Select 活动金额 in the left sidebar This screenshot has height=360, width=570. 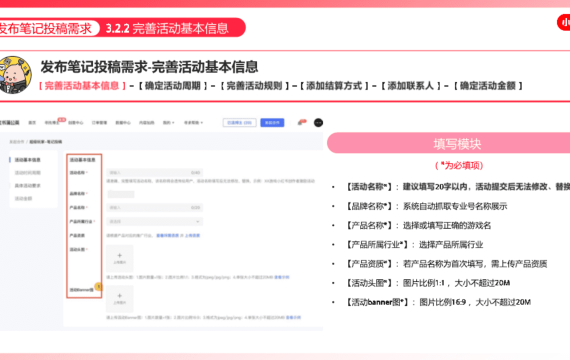tap(23, 199)
